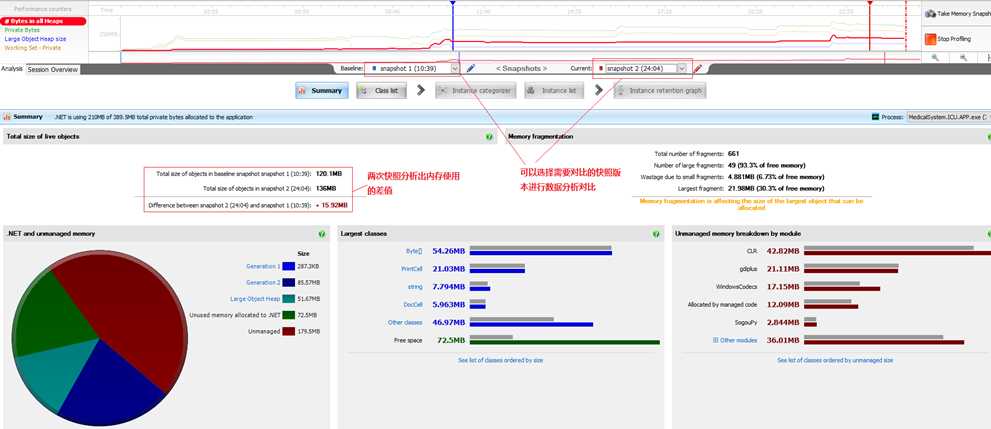Click the Summary chart icon in the blue header bar
Image resolution: width=991 pixels, height=429 pixels.
(7, 117)
